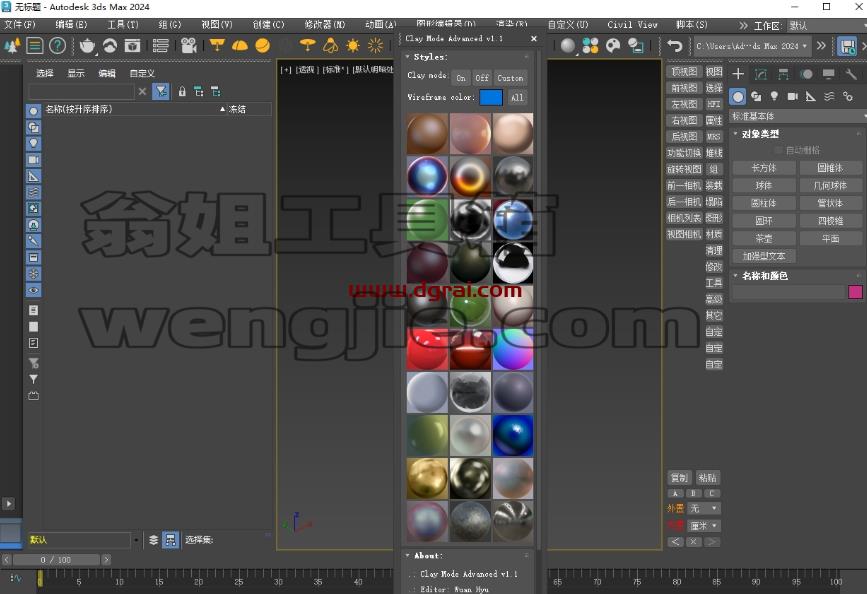
Task: Click the 茶壶 teapot button
Action: coord(764,239)
